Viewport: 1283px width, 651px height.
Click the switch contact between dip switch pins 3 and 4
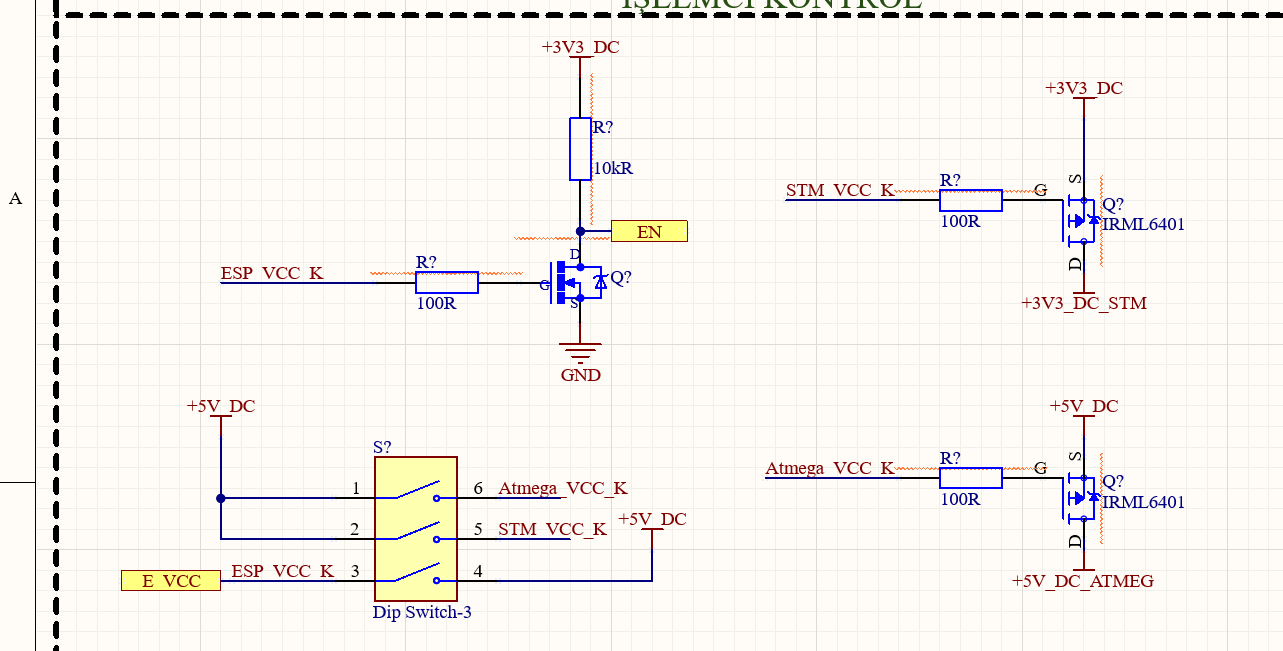(416, 574)
